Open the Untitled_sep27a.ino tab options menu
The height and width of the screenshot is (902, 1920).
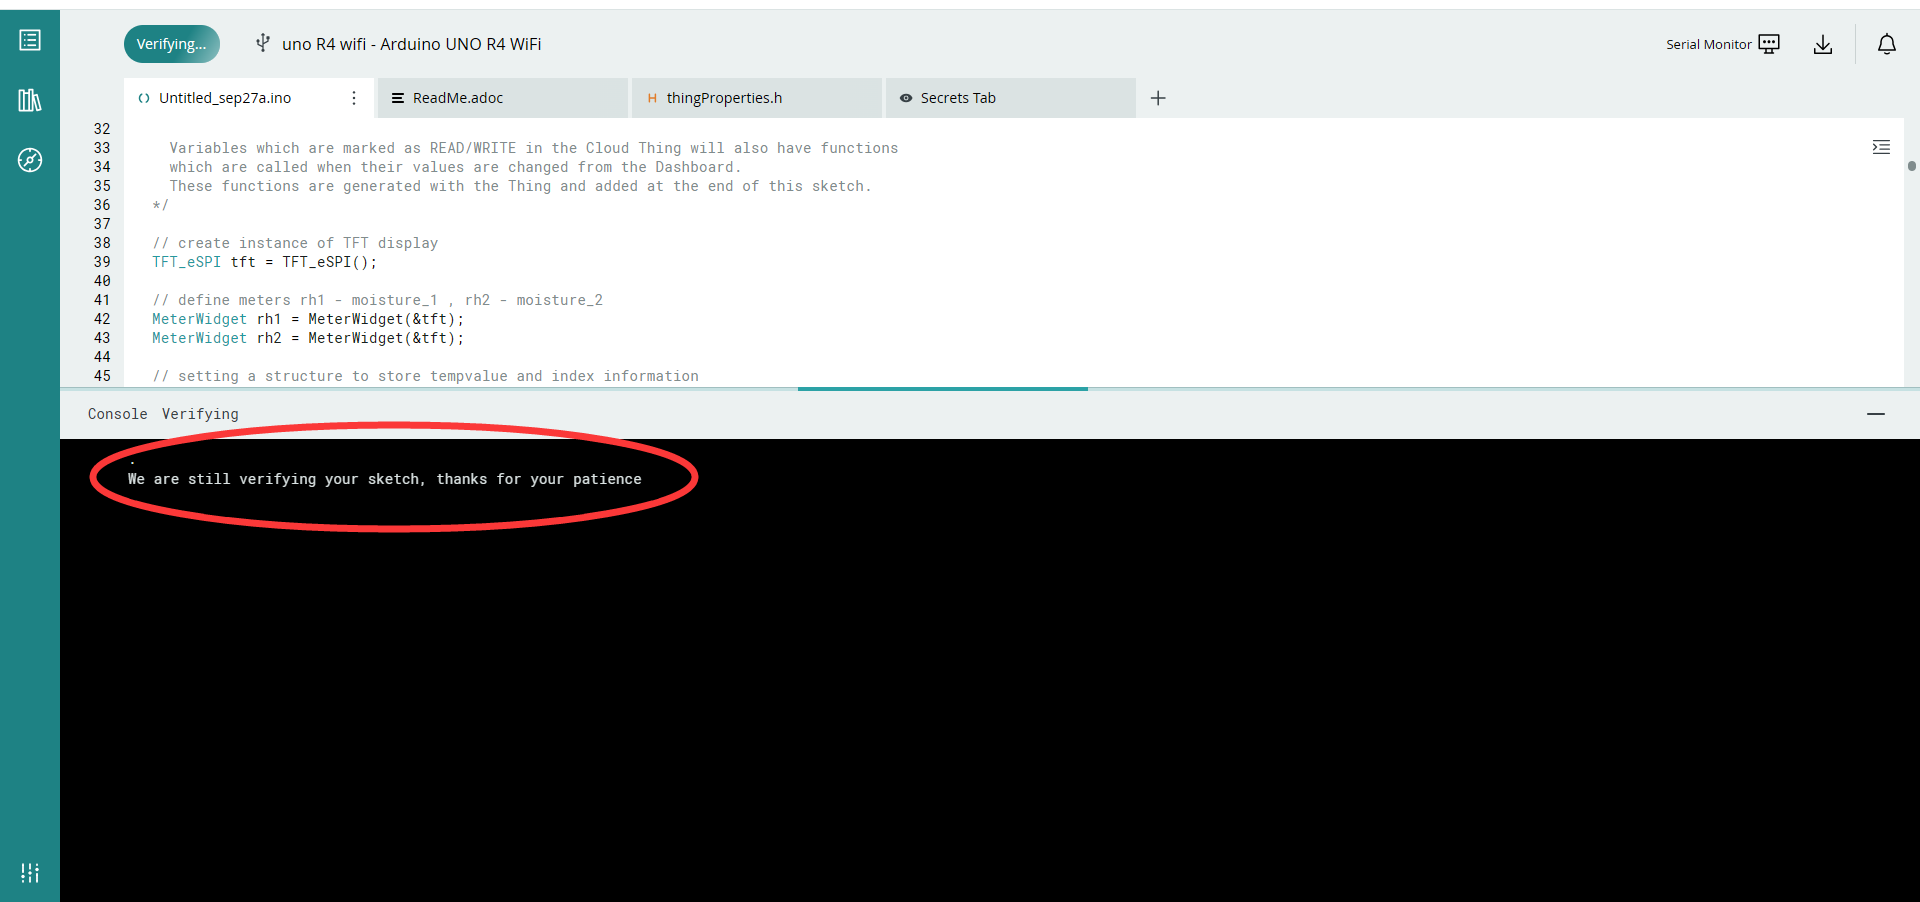pyautogui.click(x=354, y=98)
